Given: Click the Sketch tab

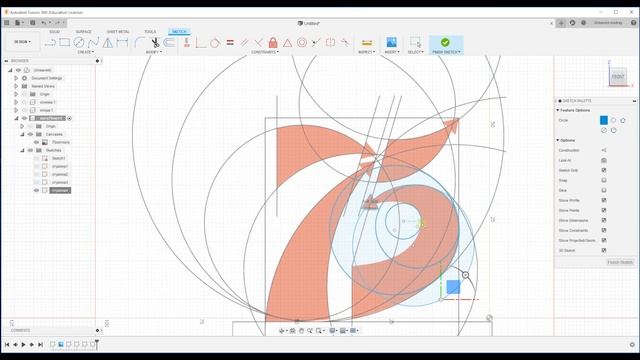Looking at the screenshot, I should click(179, 31).
